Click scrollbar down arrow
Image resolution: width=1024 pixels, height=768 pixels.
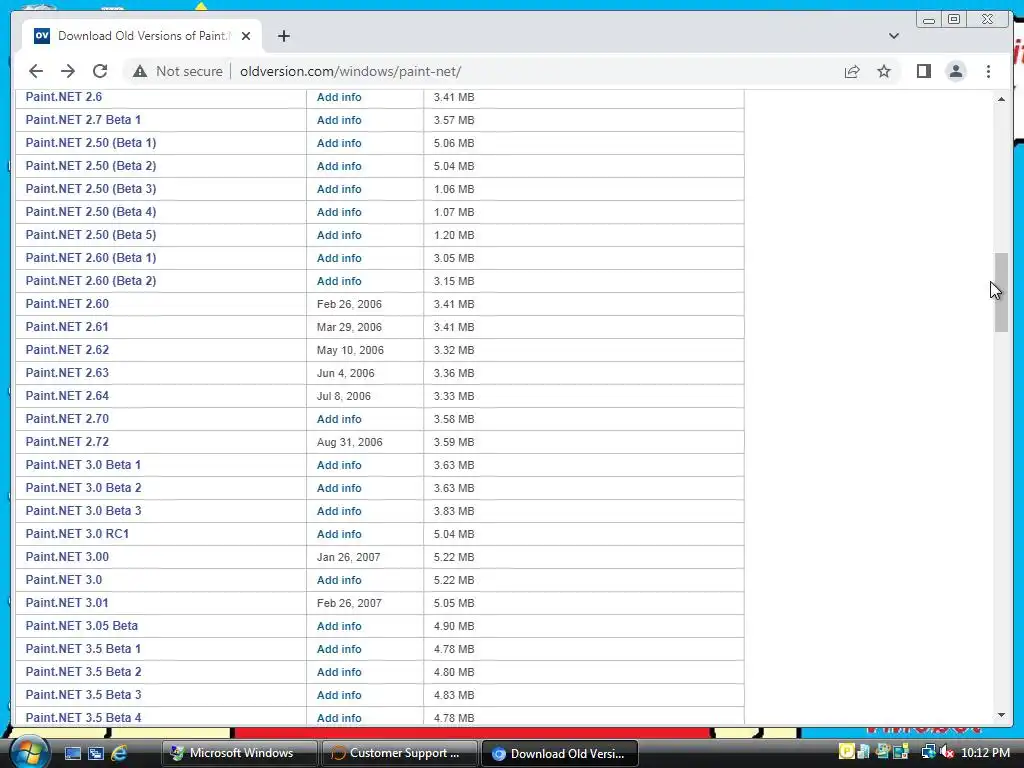pyautogui.click(x=1001, y=715)
